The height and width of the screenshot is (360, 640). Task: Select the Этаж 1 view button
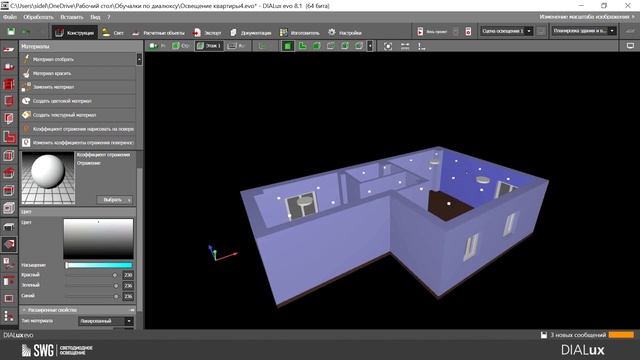[x=209, y=46]
